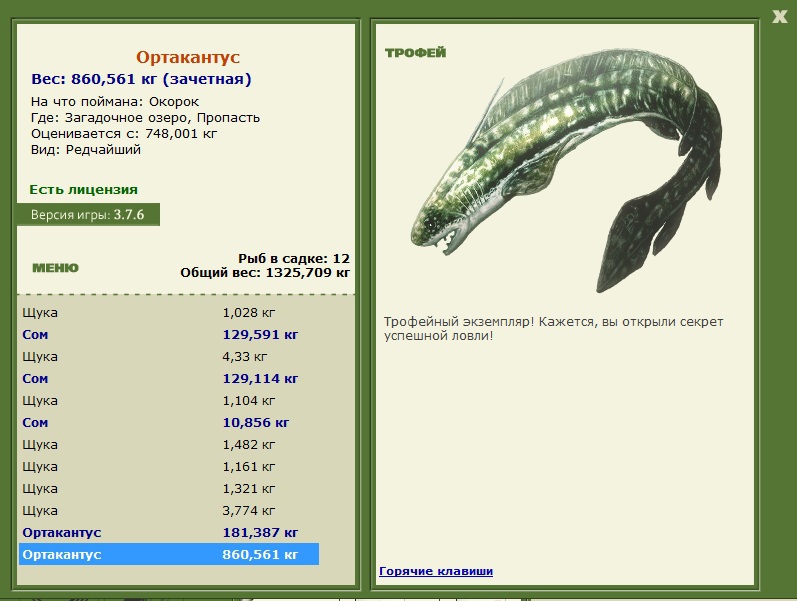Select the Щука 1,028 кг row

[169, 313]
